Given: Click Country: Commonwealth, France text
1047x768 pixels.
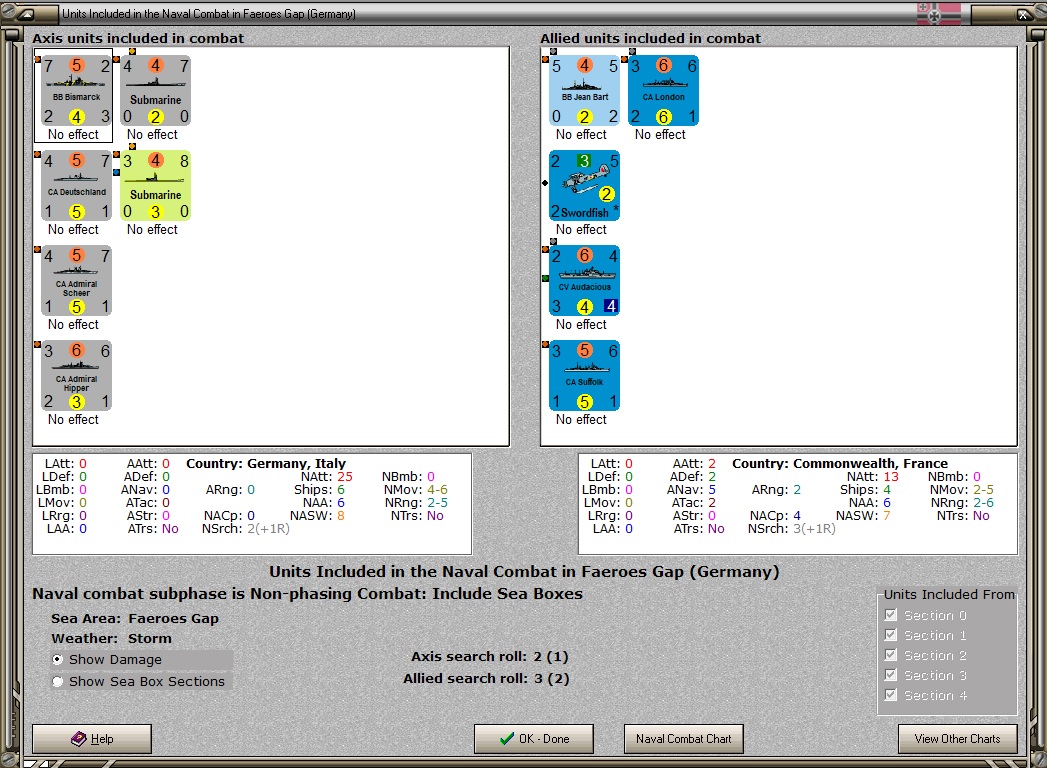Looking at the screenshot, I should (839, 463).
